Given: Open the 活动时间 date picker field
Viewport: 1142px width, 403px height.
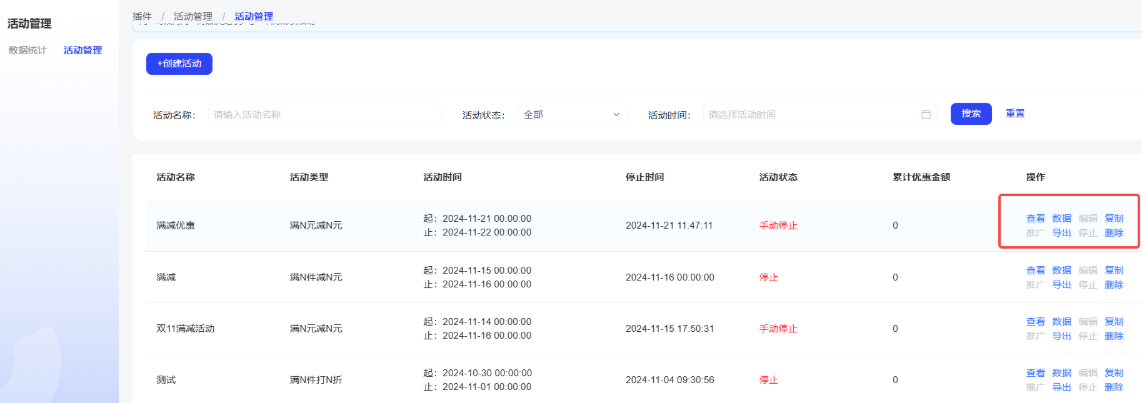Looking at the screenshot, I should [x=810, y=114].
